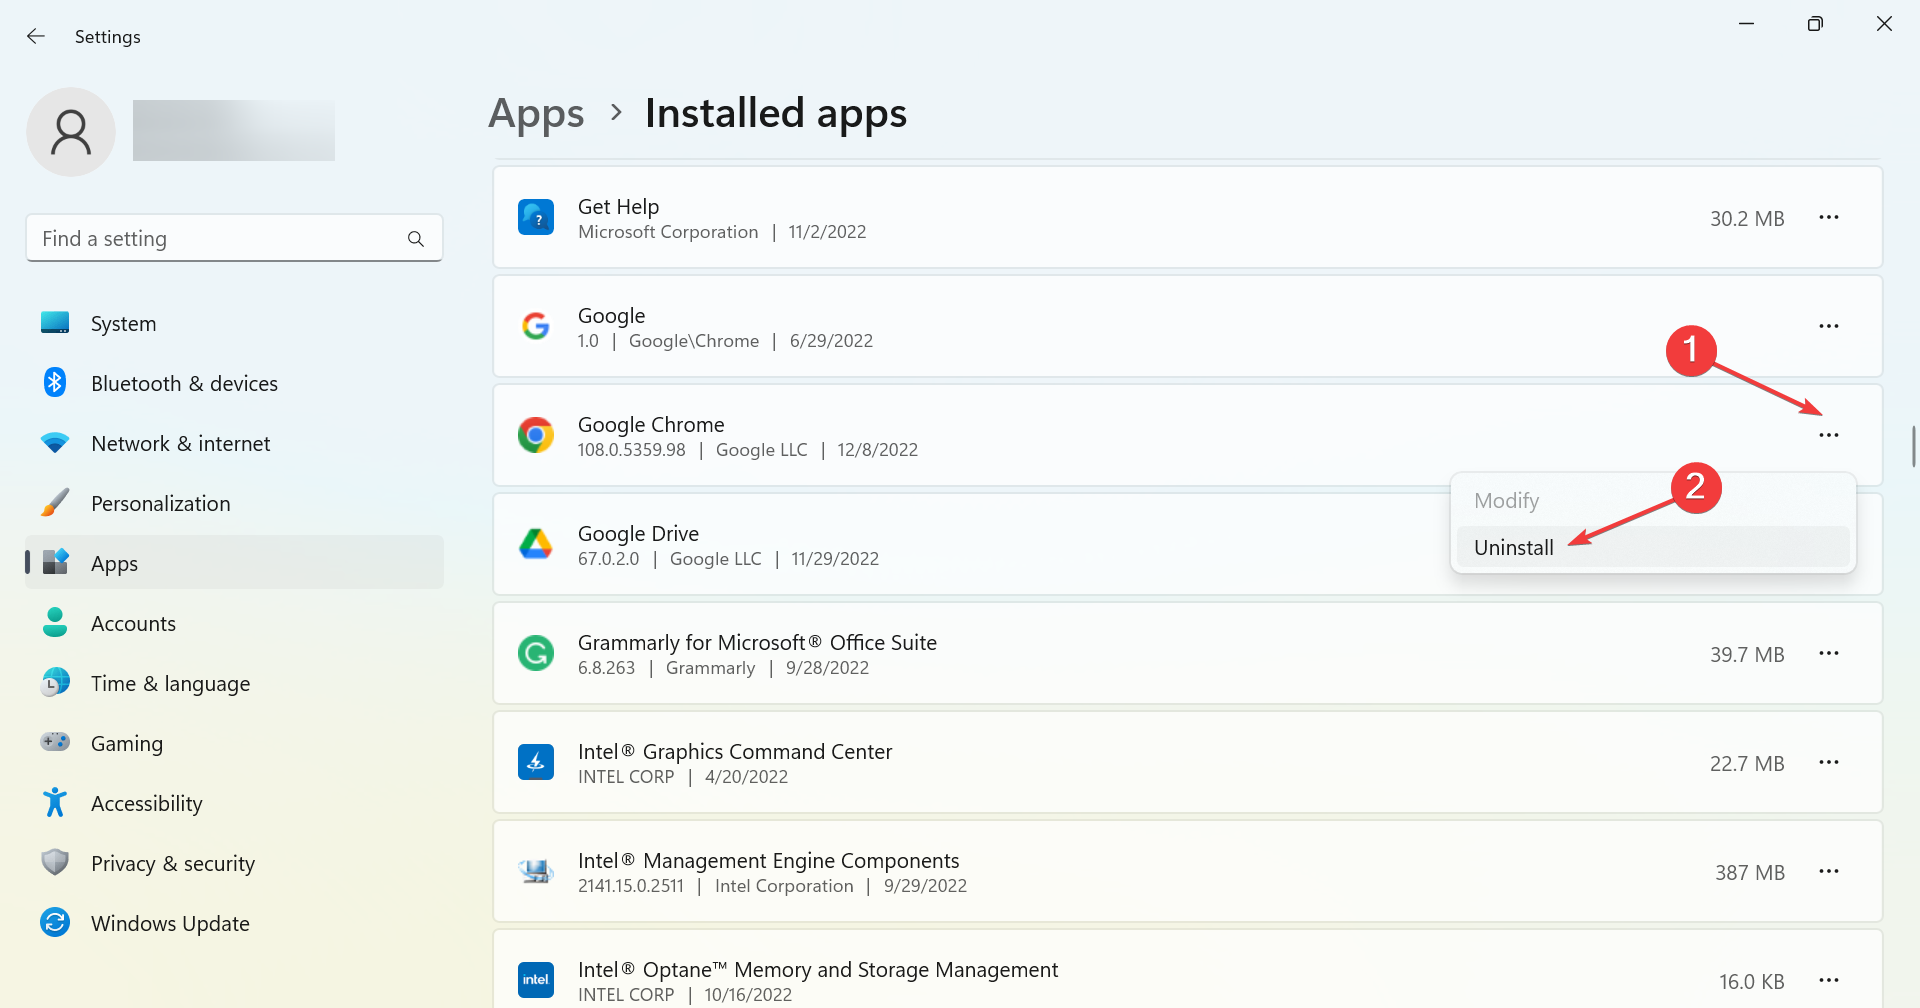
Task: Click the search magnifier in Find a setting
Action: pyautogui.click(x=415, y=238)
